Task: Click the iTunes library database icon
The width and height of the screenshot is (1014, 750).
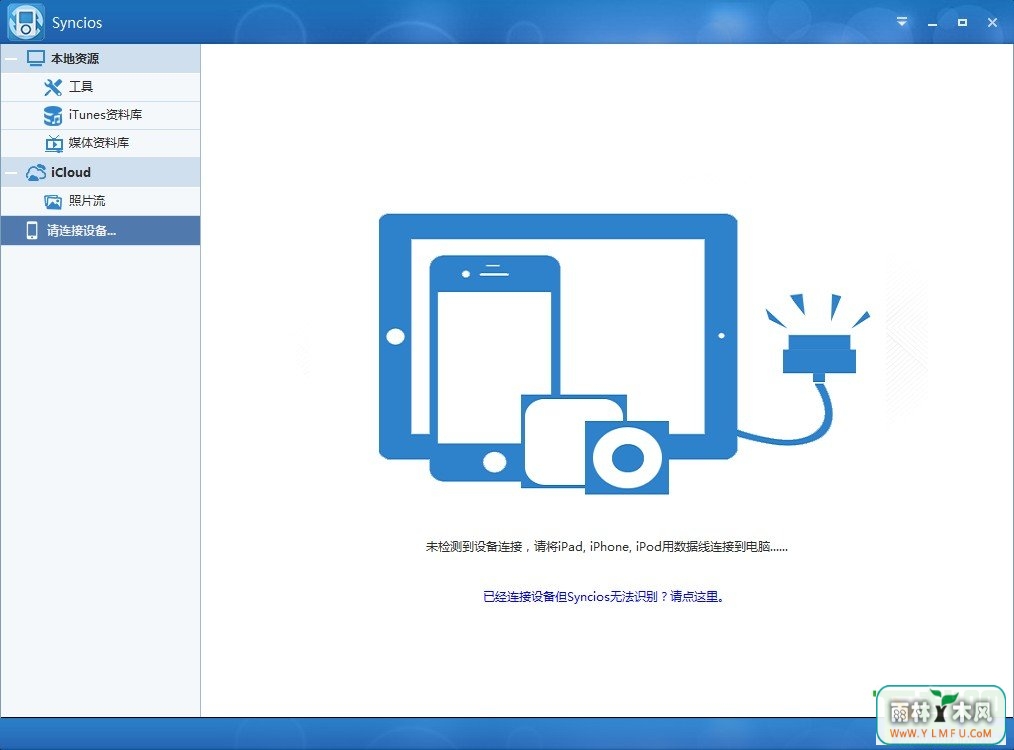Action: [53, 115]
